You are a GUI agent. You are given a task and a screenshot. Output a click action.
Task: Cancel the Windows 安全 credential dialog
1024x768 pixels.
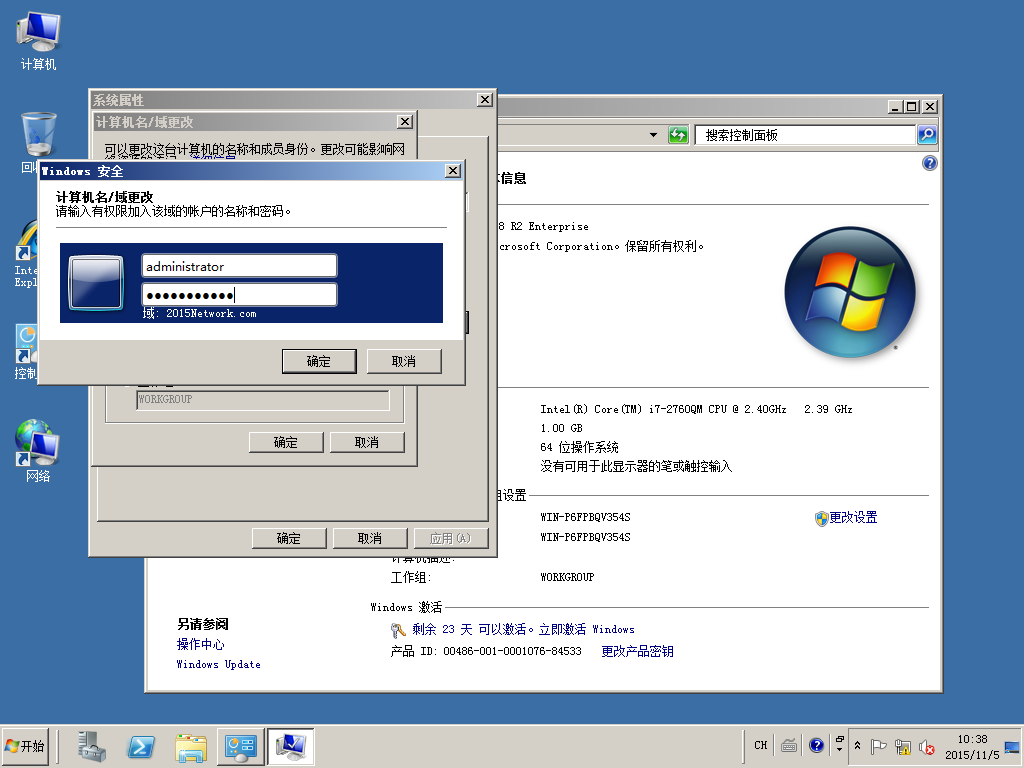tap(404, 361)
